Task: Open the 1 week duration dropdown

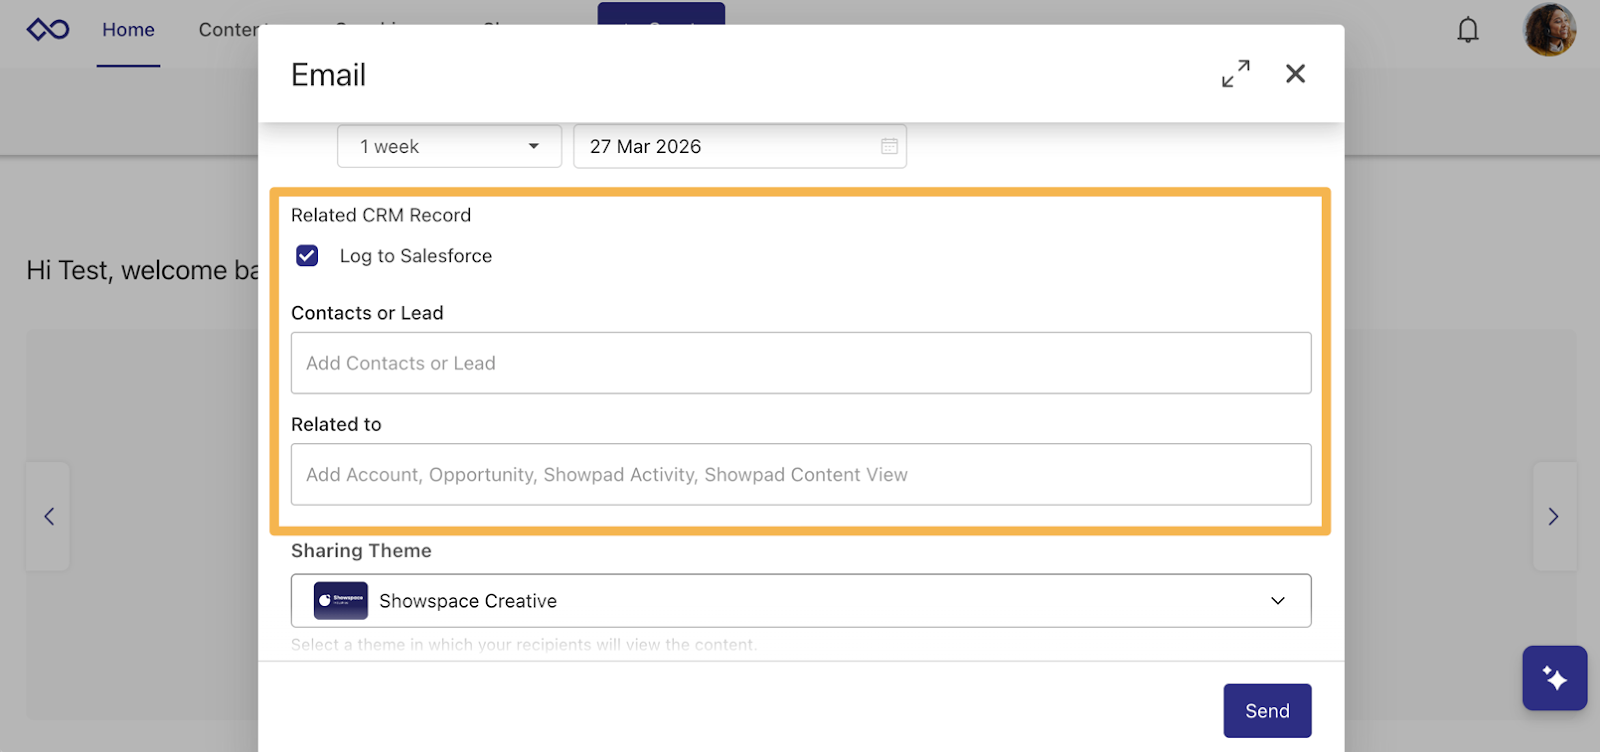Action: coord(449,146)
